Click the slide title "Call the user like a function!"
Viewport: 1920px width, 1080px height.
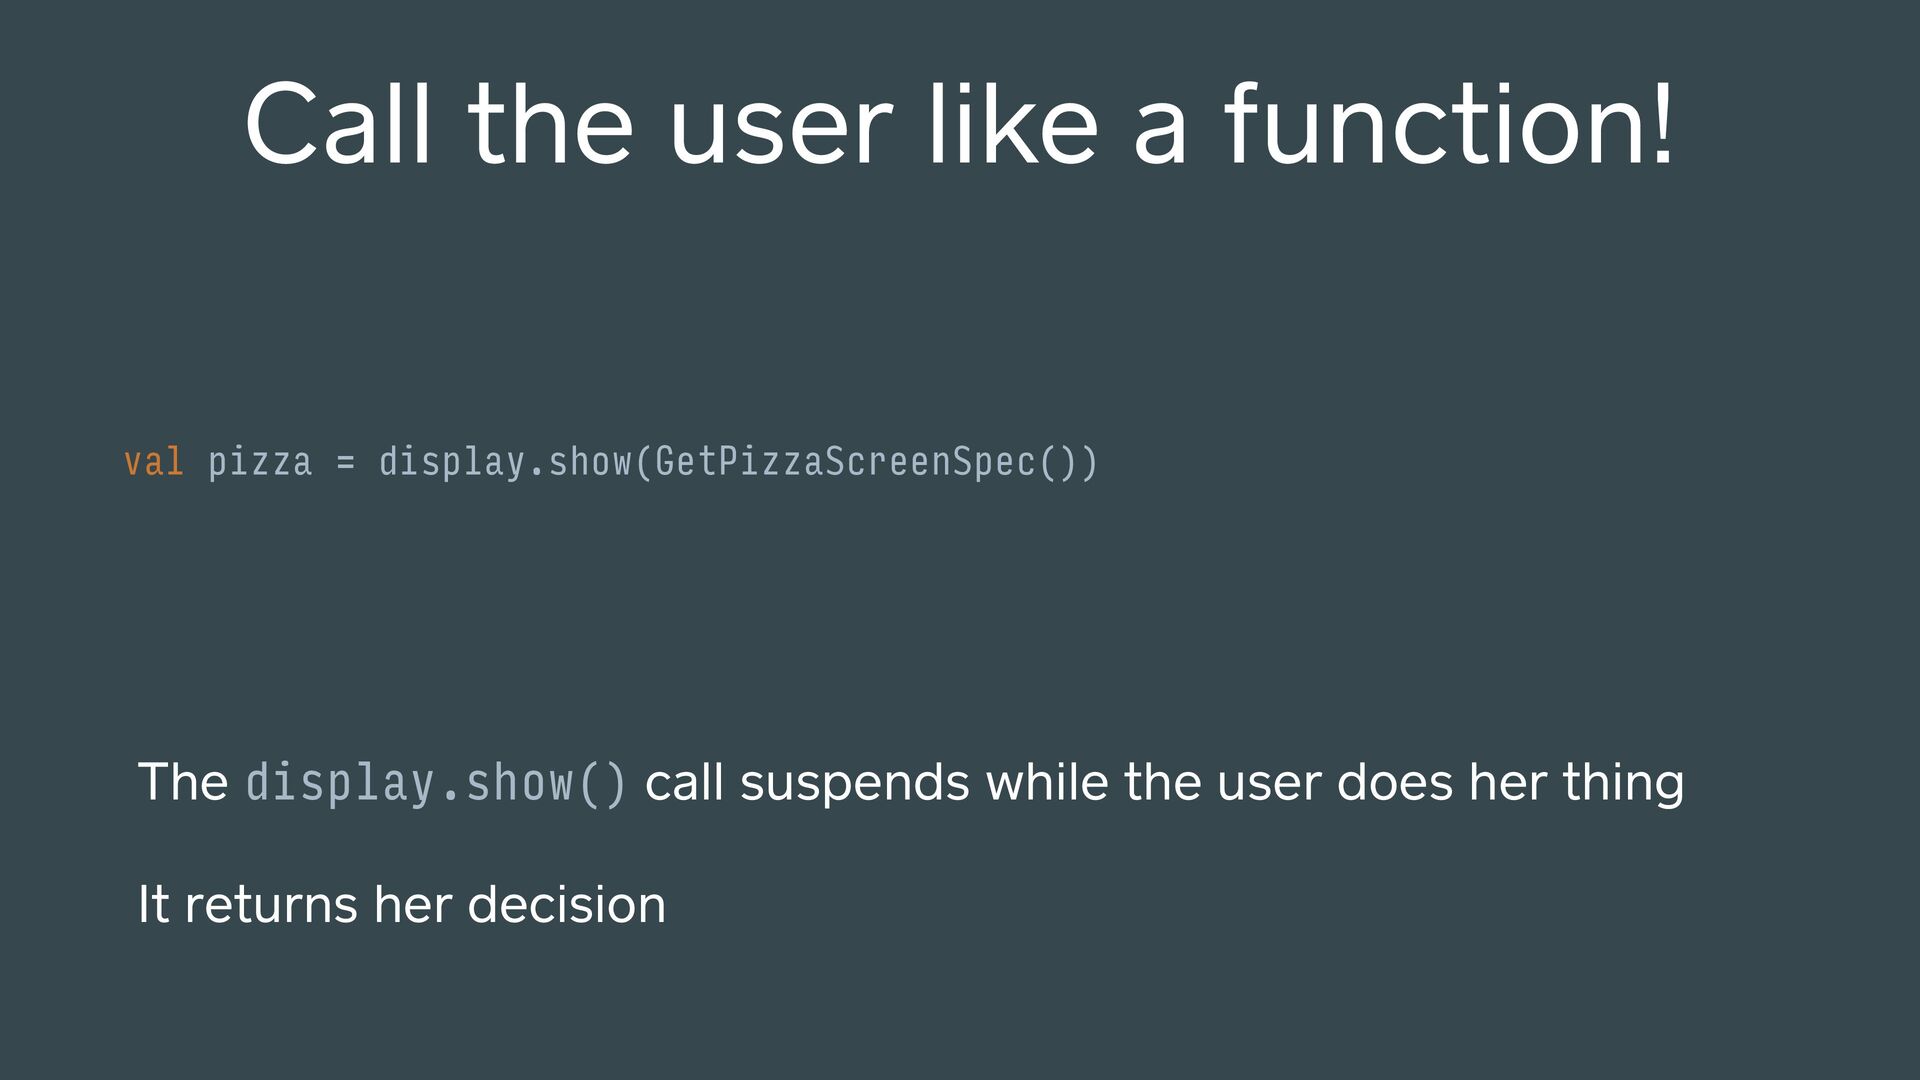pos(959,124)
